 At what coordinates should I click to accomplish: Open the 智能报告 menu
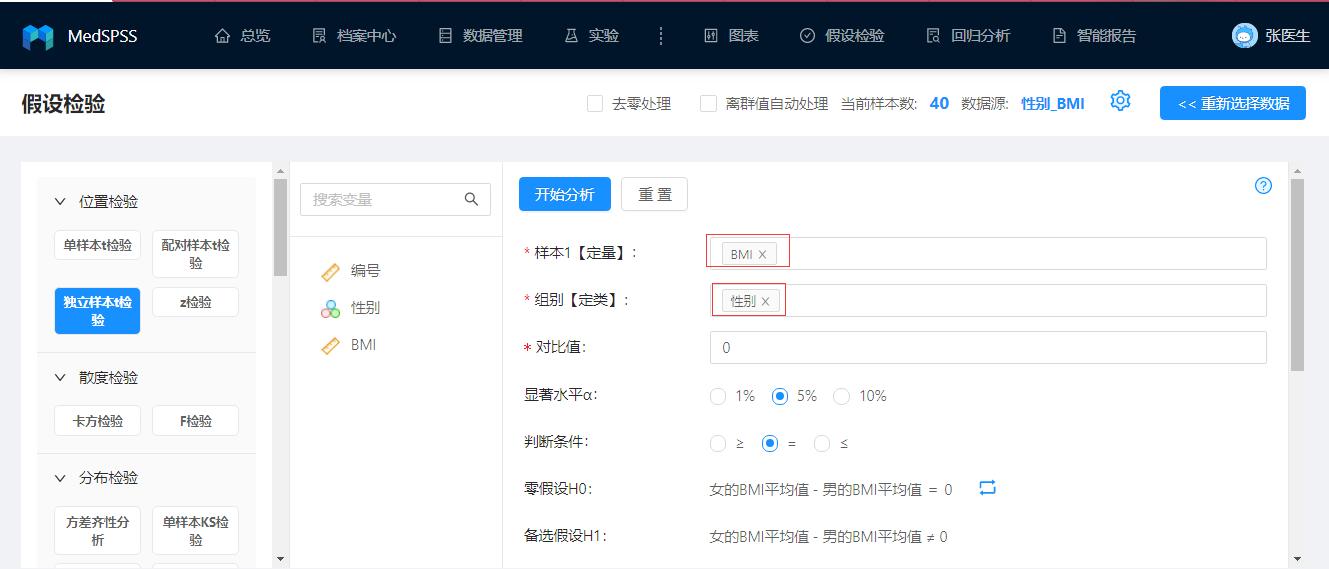[x=1094, y=36]
